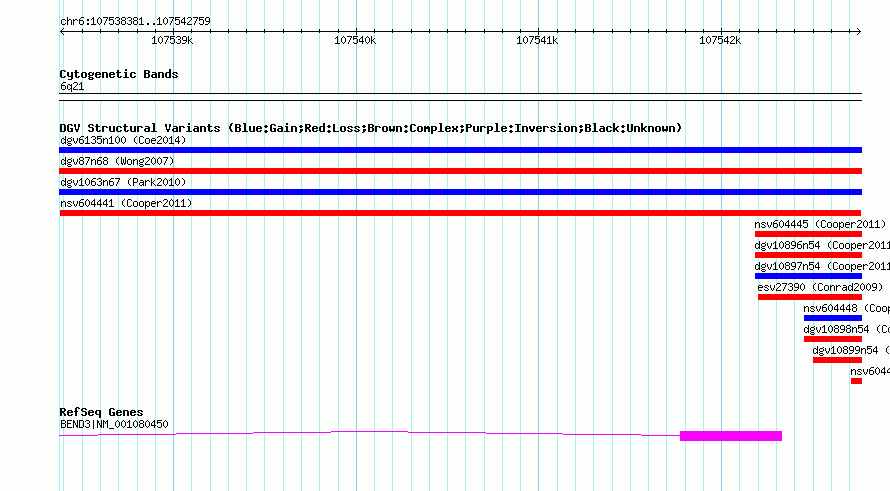Click the BEND3|NM_001080450 gene label
Screen dimensions: 890x491
[x=114, y=424]
